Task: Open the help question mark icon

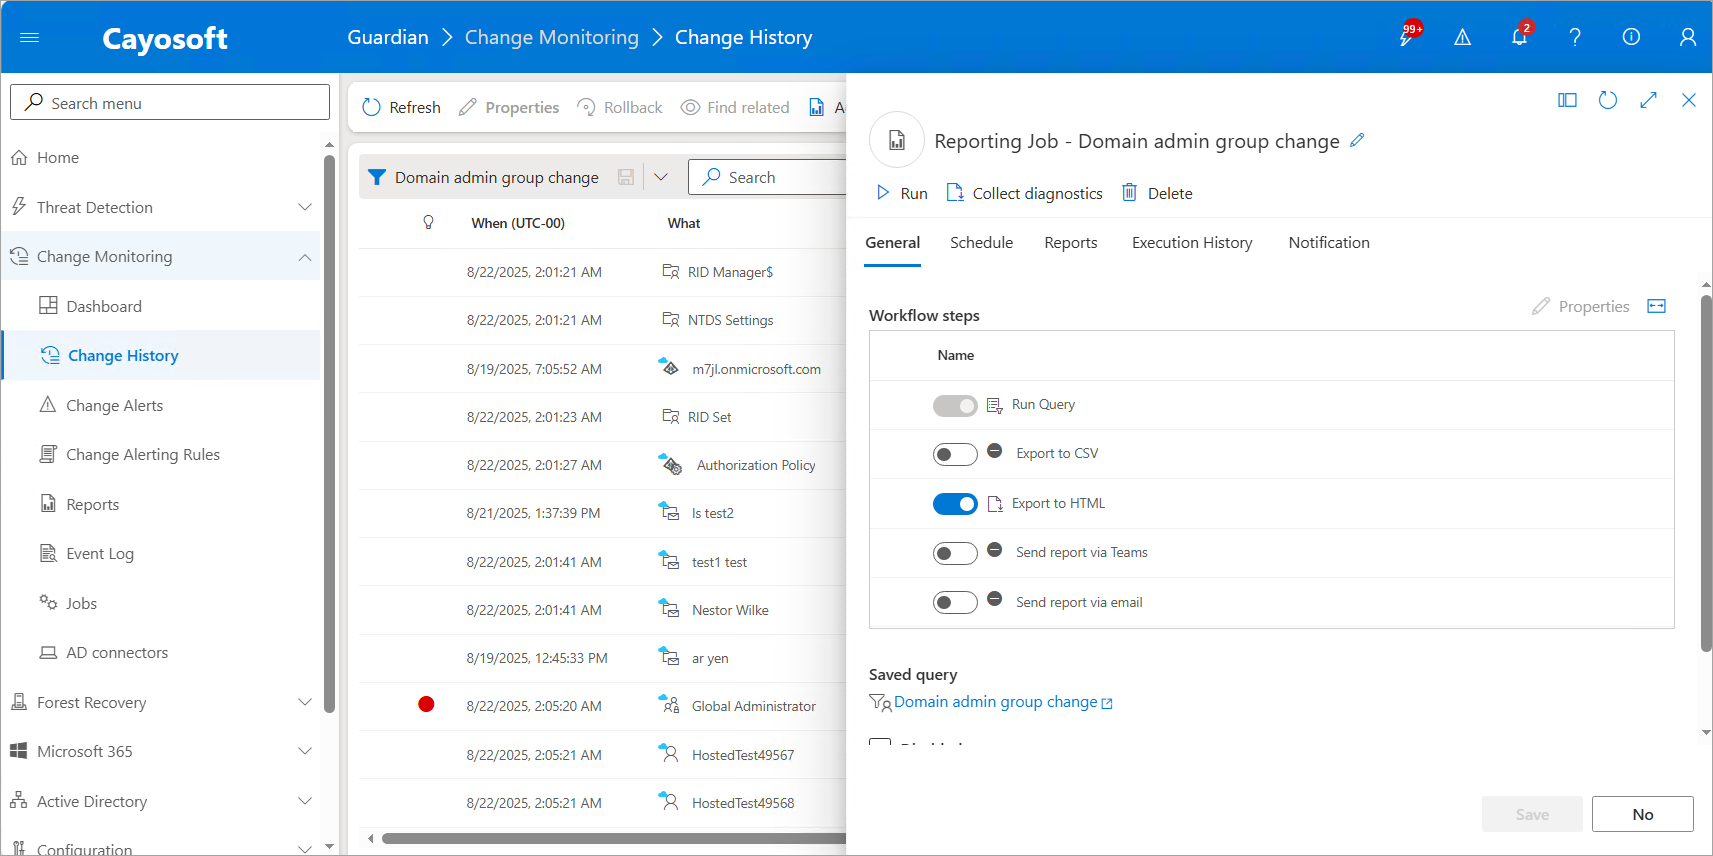Action: (1575, 37)
